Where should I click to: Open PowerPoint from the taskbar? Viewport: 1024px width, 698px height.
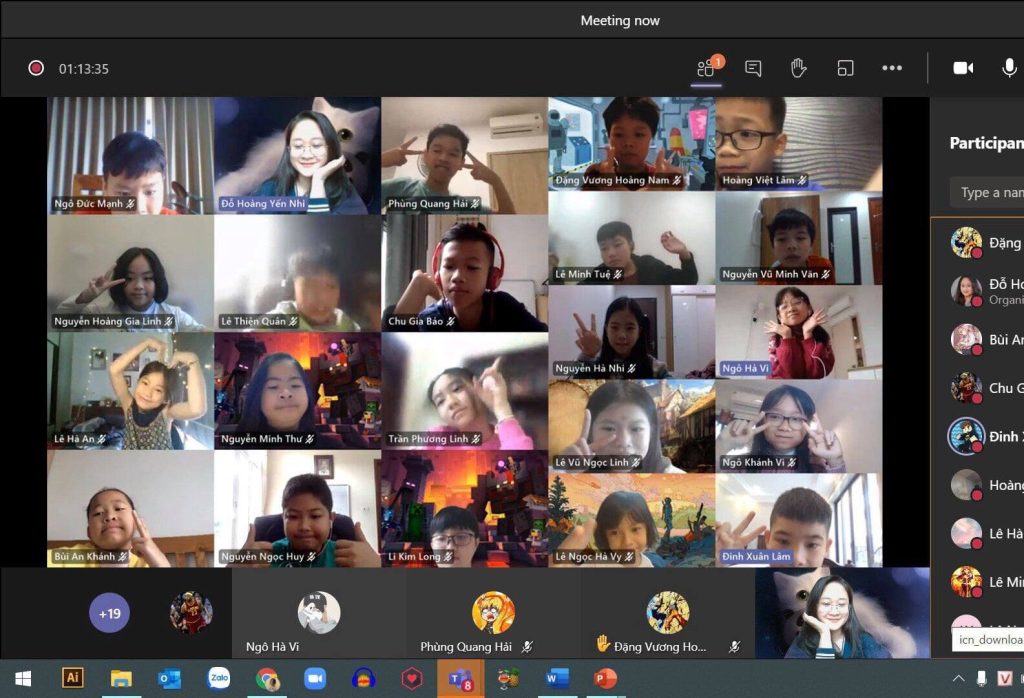pyautogui.click(x=605, y=678)
